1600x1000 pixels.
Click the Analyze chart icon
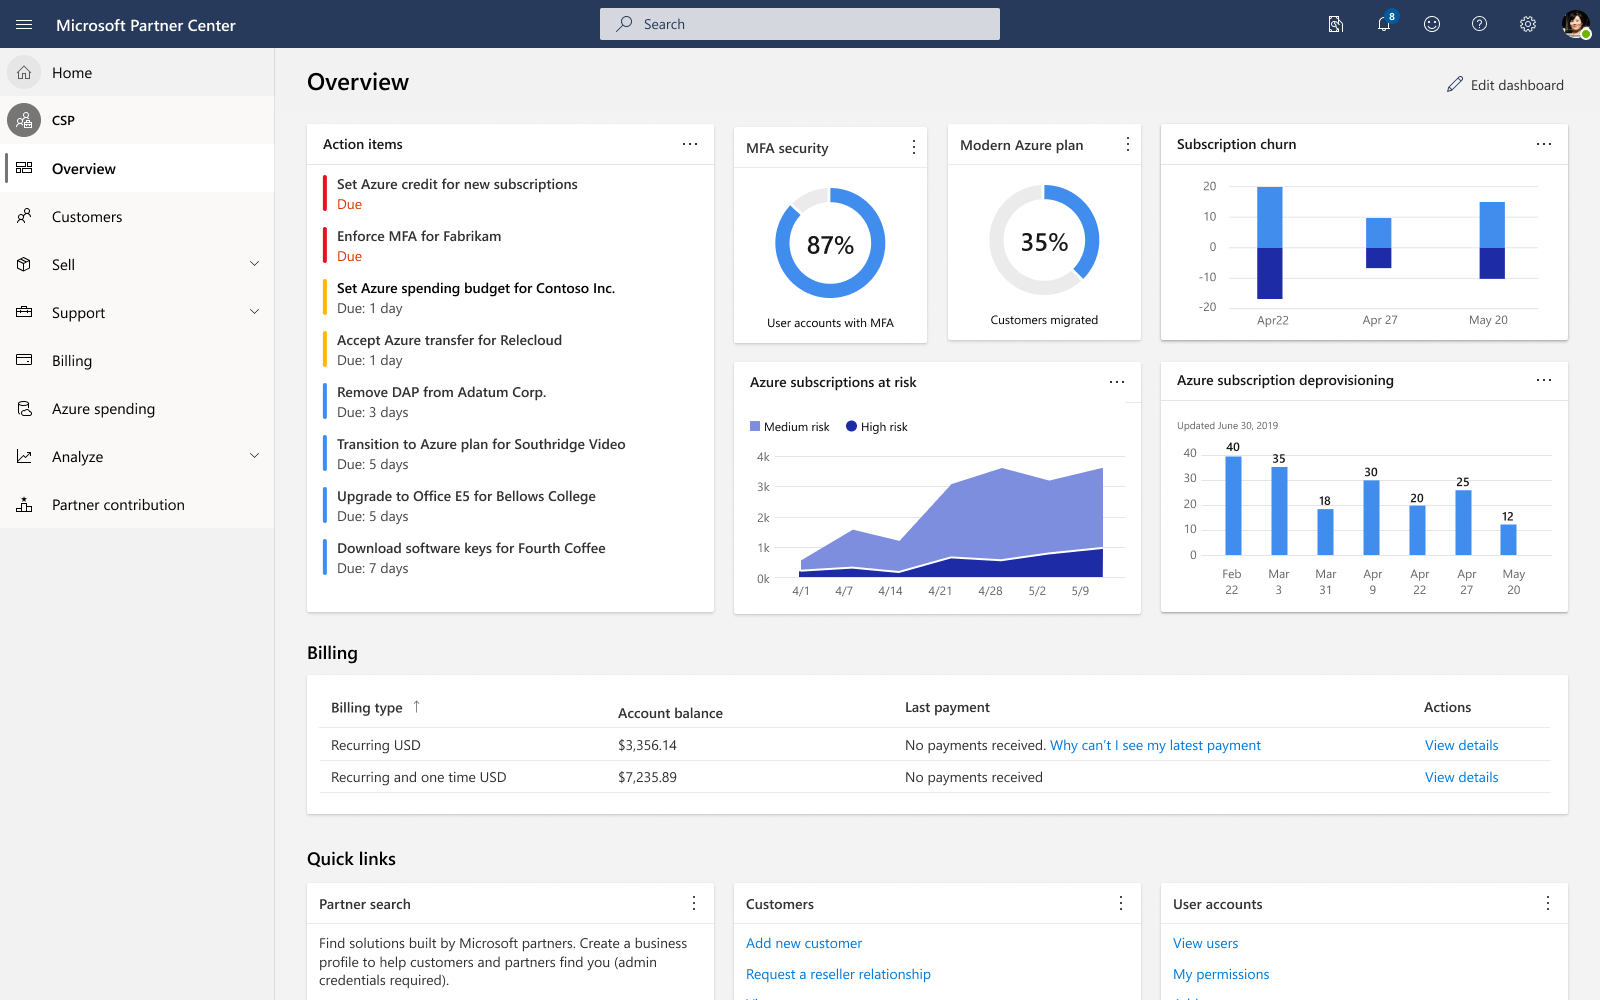click(x=24, y=456)
